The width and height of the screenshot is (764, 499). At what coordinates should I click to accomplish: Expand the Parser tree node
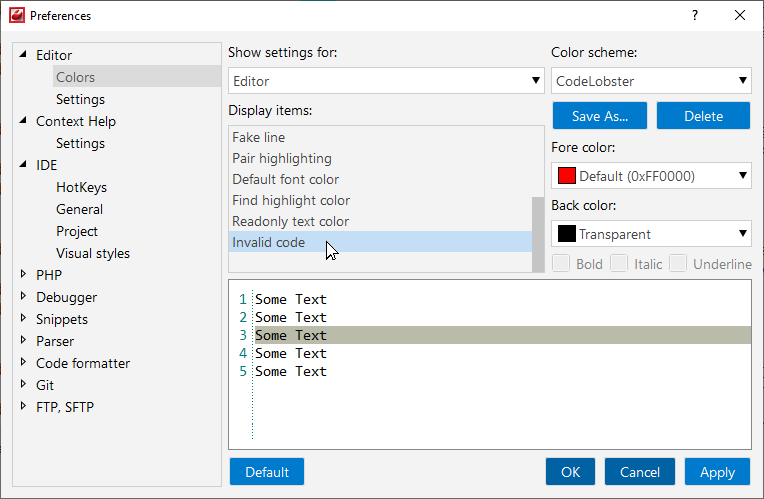[x=23, y=340]
